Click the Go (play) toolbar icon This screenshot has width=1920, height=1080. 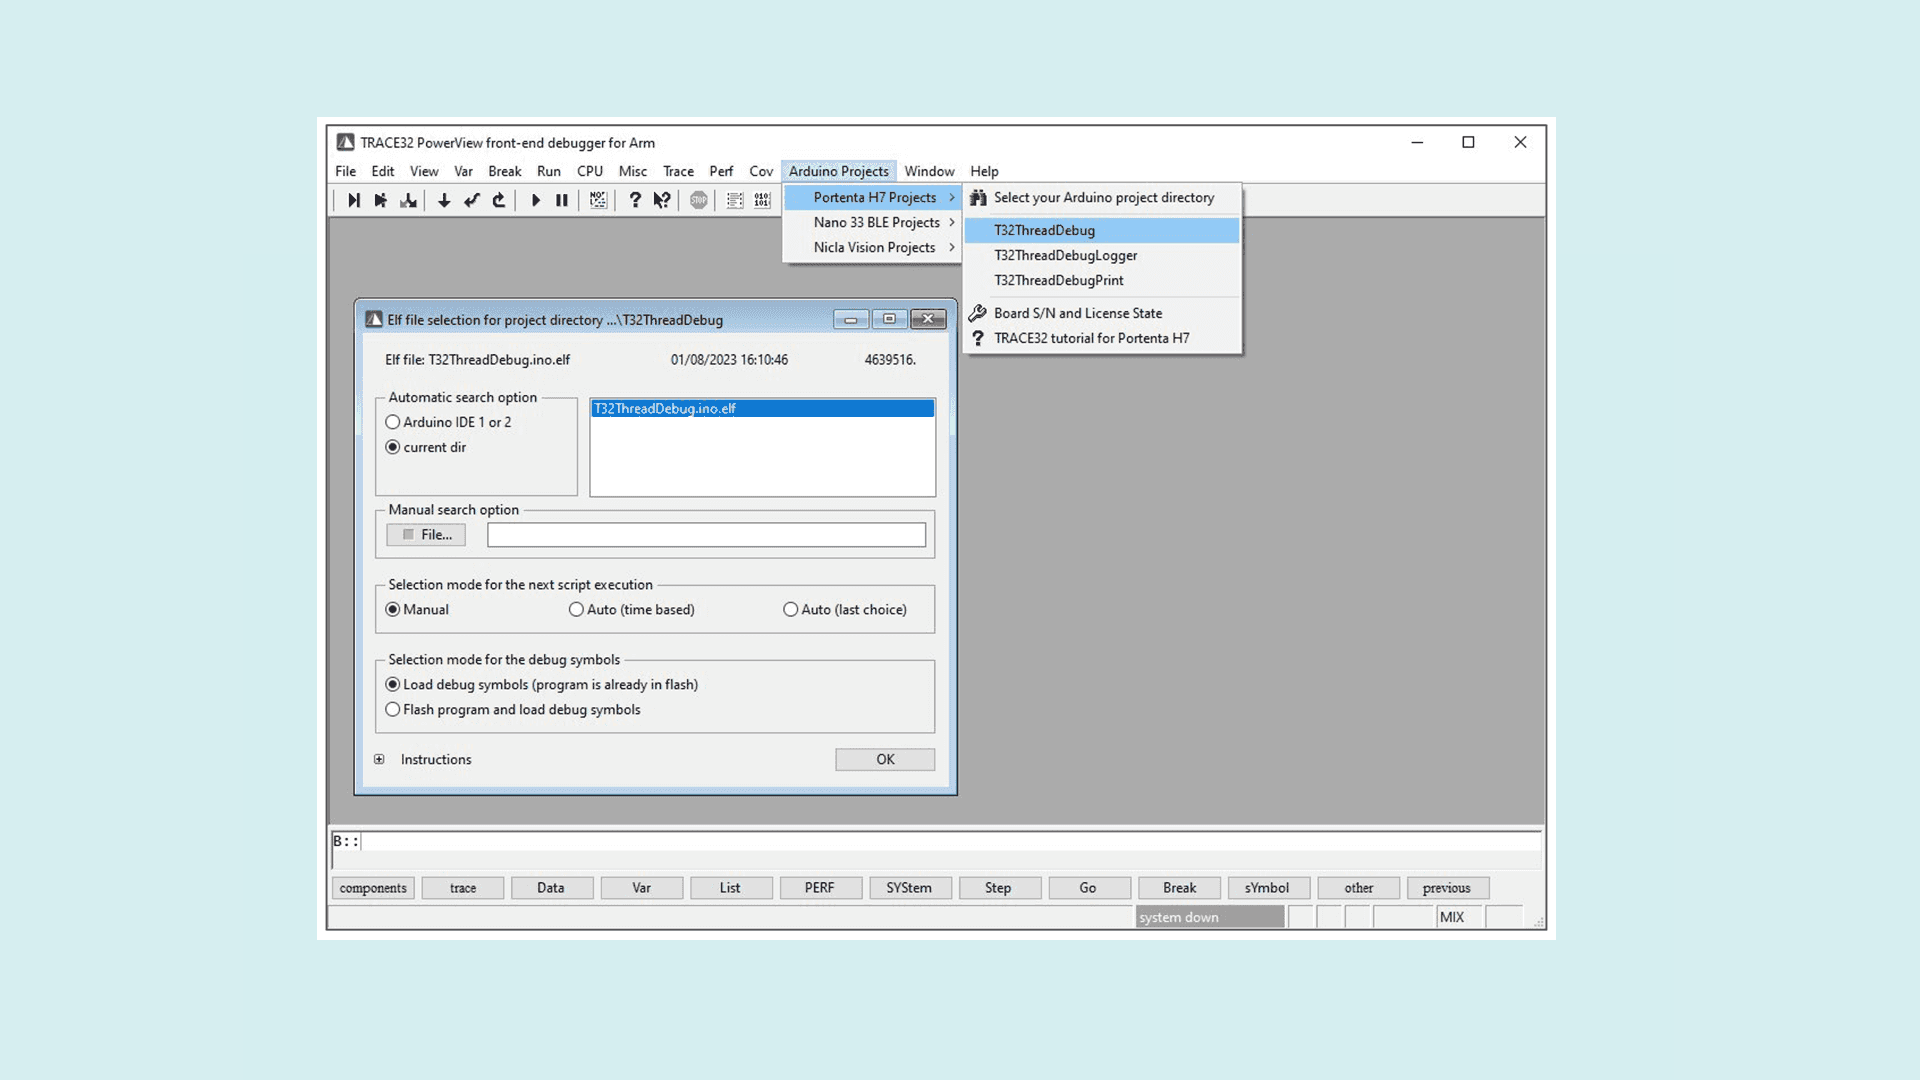coord(535,200)
